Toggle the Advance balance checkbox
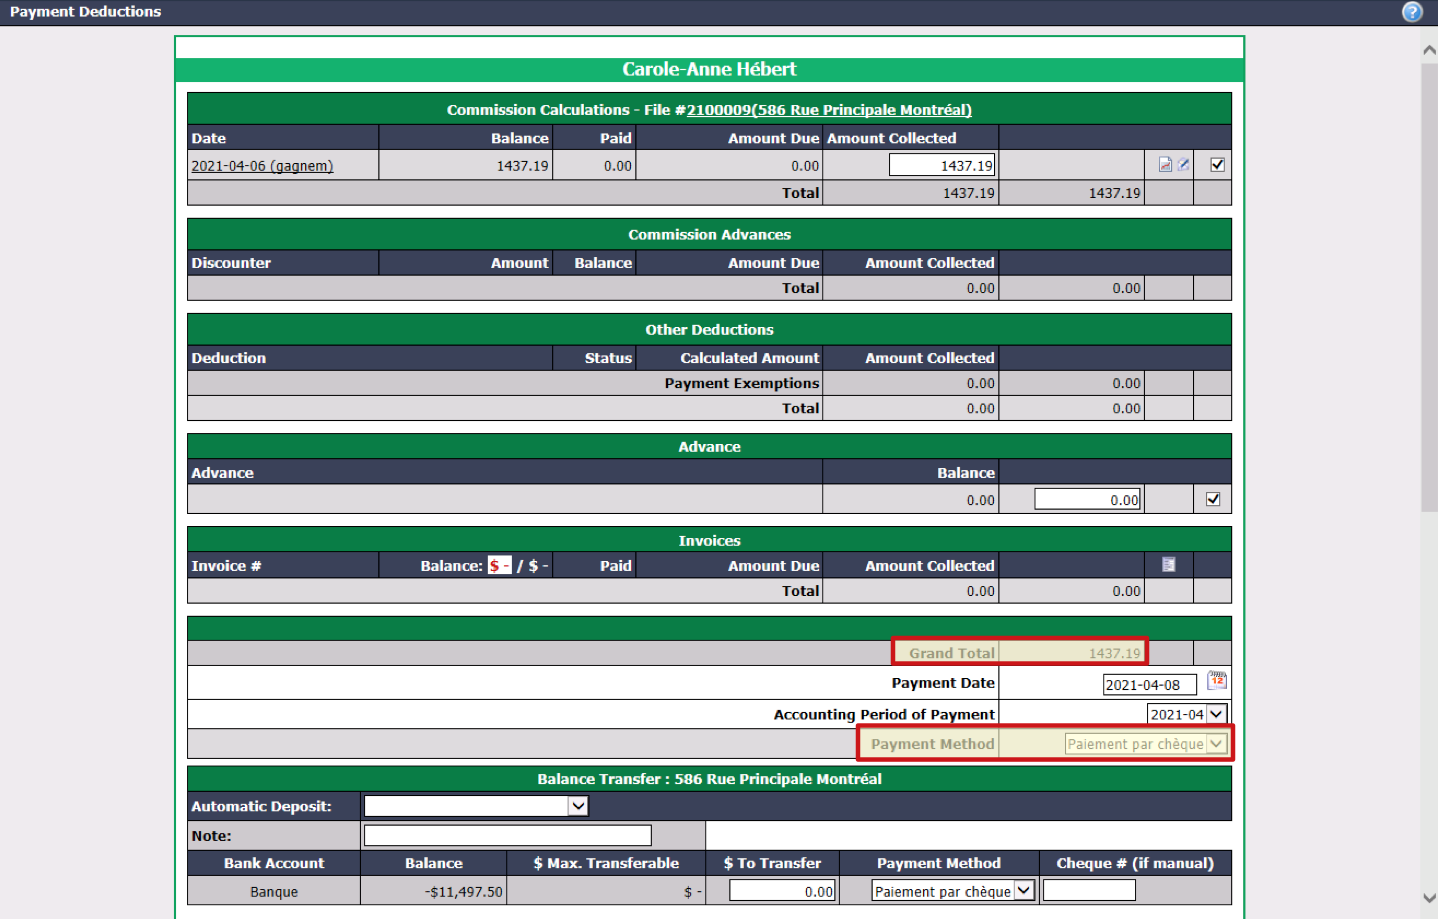The image size is (1438, 919). (x=1213, y=499)
